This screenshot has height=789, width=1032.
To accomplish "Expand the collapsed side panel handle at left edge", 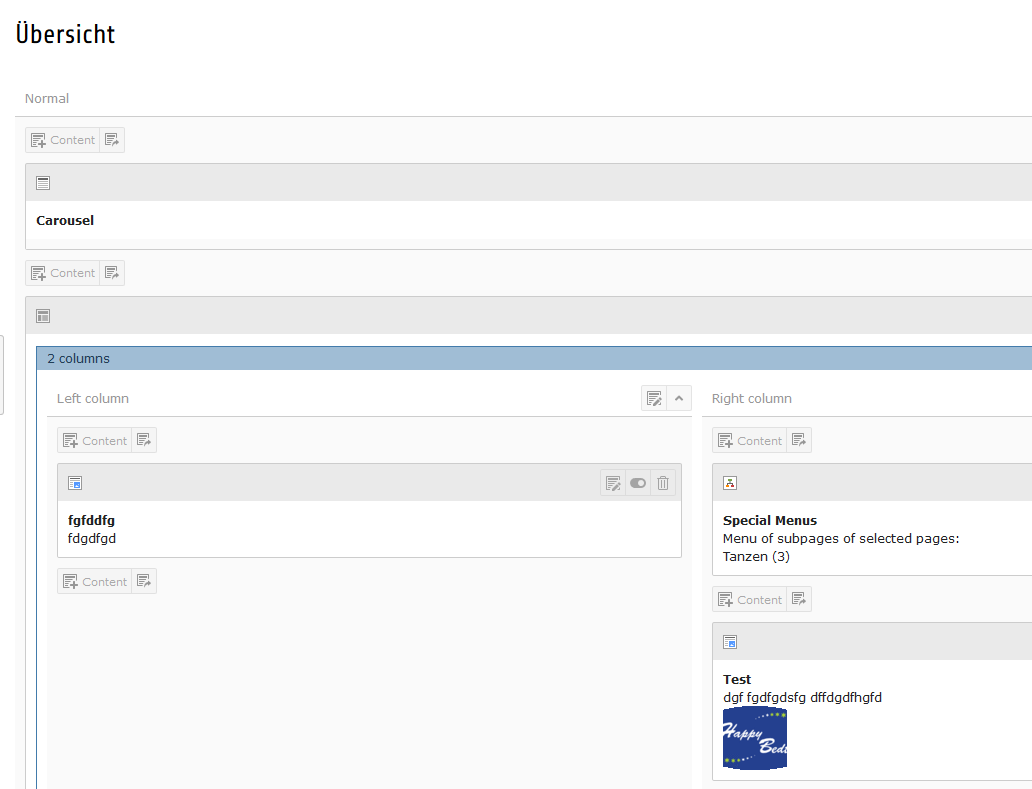I will click(x=2, y=375).
